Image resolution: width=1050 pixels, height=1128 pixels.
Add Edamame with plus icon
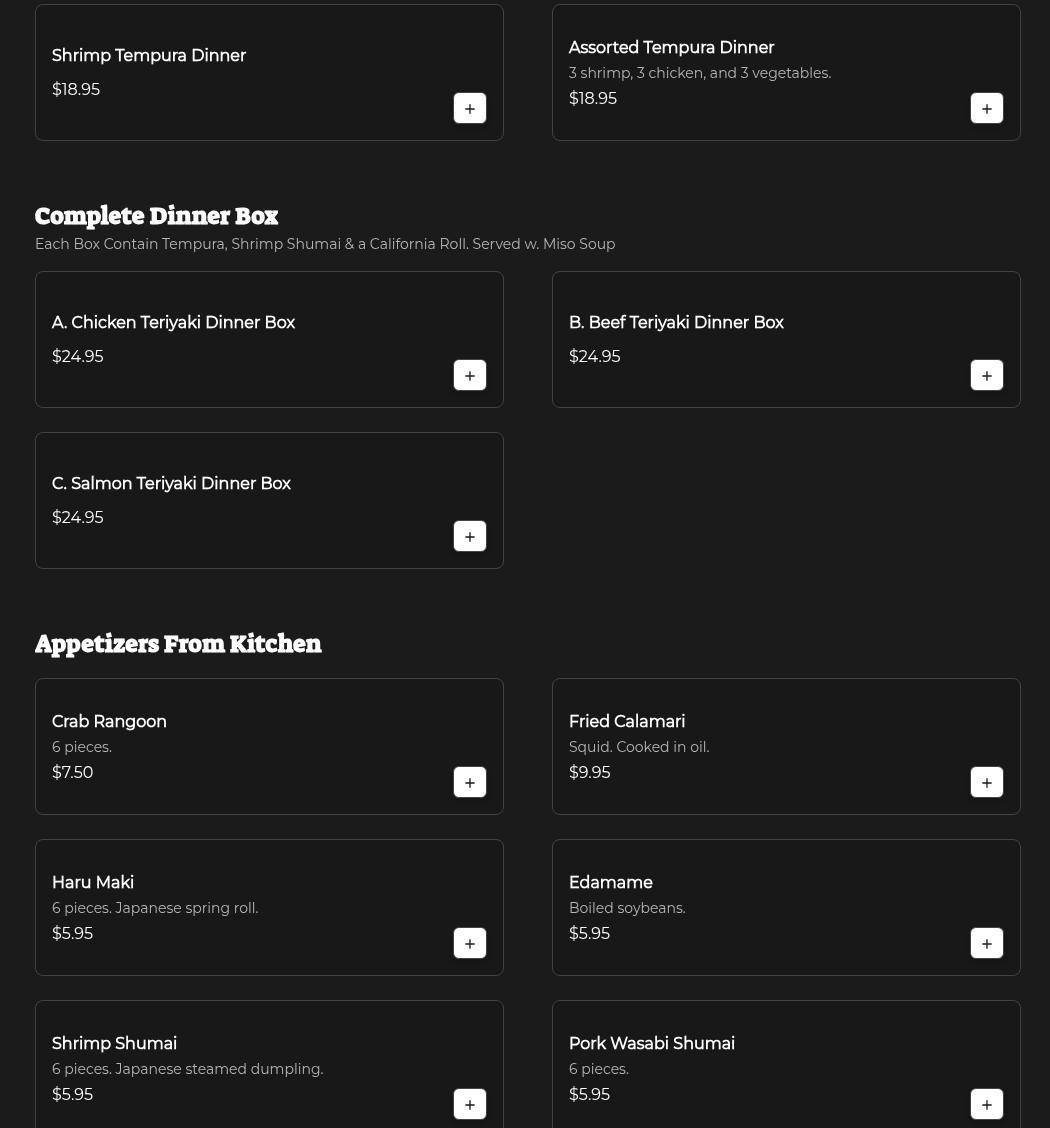tap(987, 944)
